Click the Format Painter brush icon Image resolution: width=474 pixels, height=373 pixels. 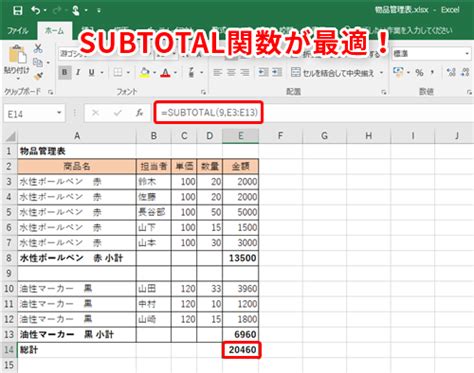click(38, 76)
